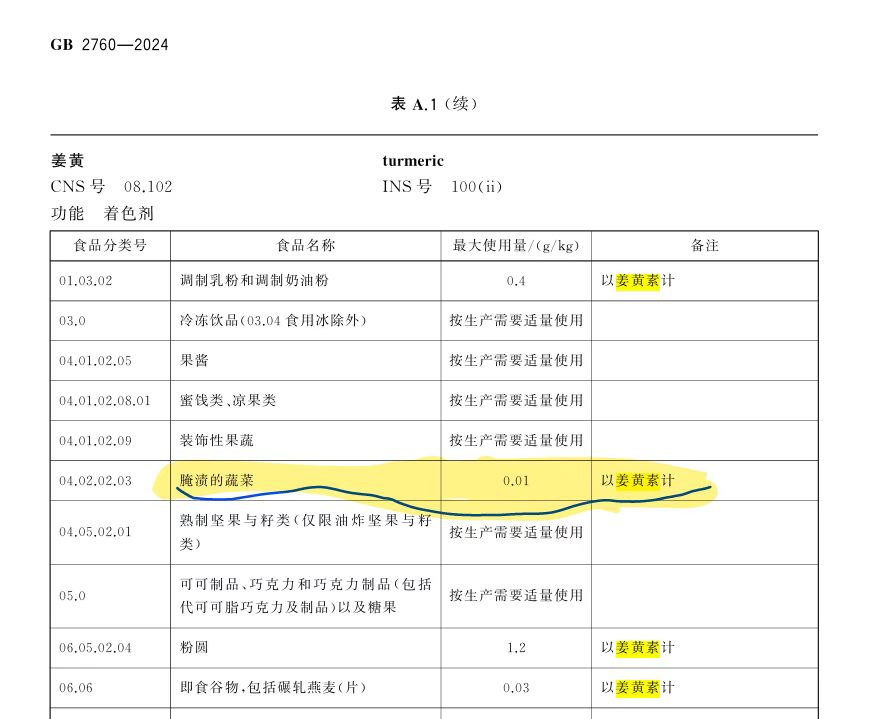Click the yellow-highlighted 腌渍的蔬菜 text
The height and width of the screenshot is (719, 884).
(216, 481)
